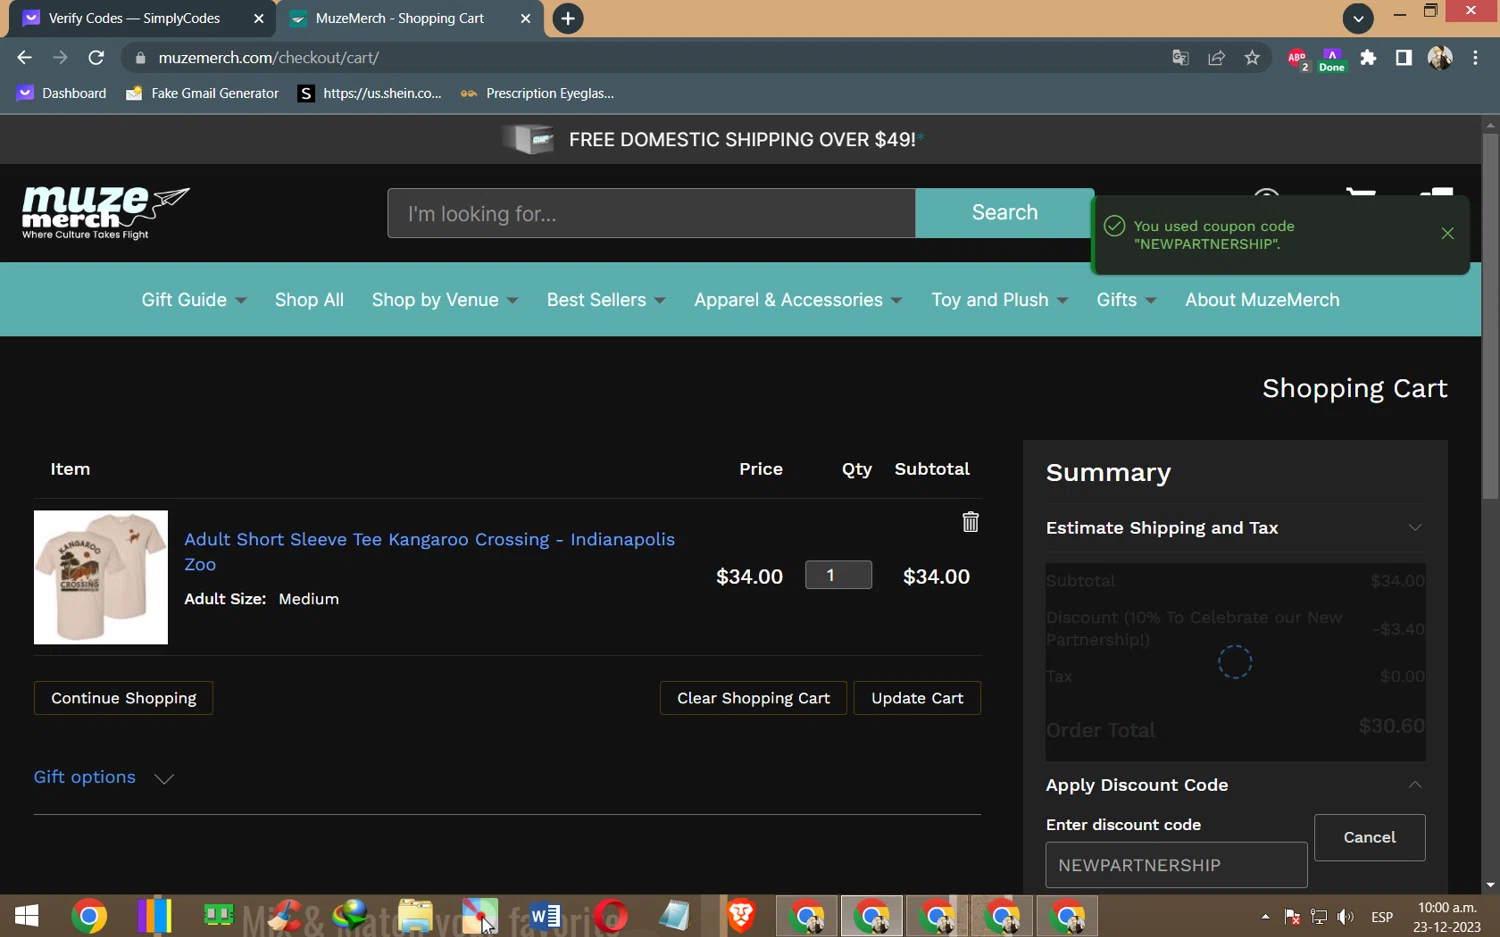The width and height of the screenshot is (1500, 937).
Task: Open the us.shein.co bookmark
Action: pos(370,93)
